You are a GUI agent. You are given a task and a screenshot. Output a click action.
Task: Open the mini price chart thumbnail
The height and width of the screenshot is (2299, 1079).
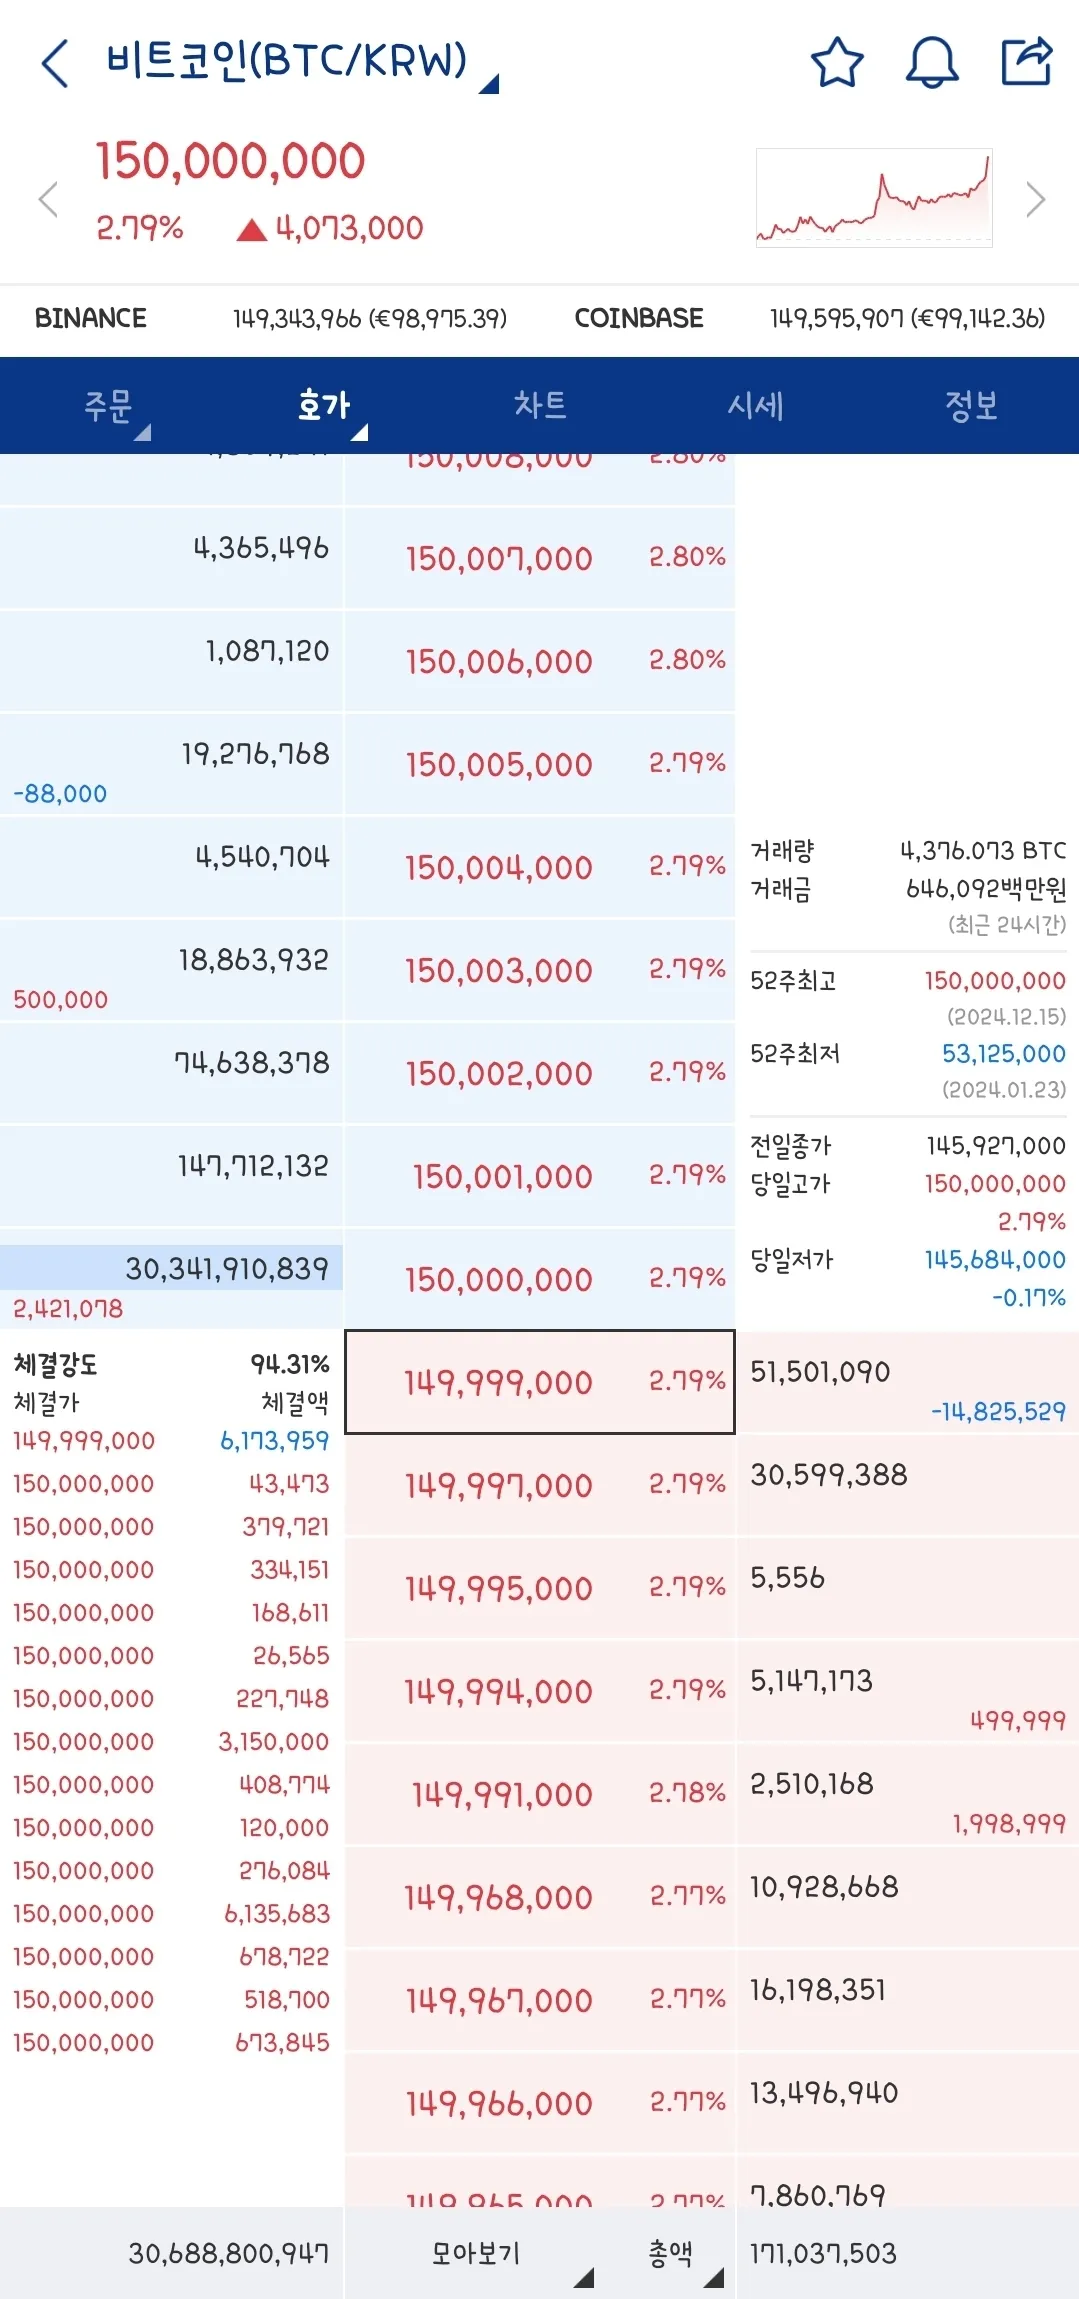(x=873, y=197)
